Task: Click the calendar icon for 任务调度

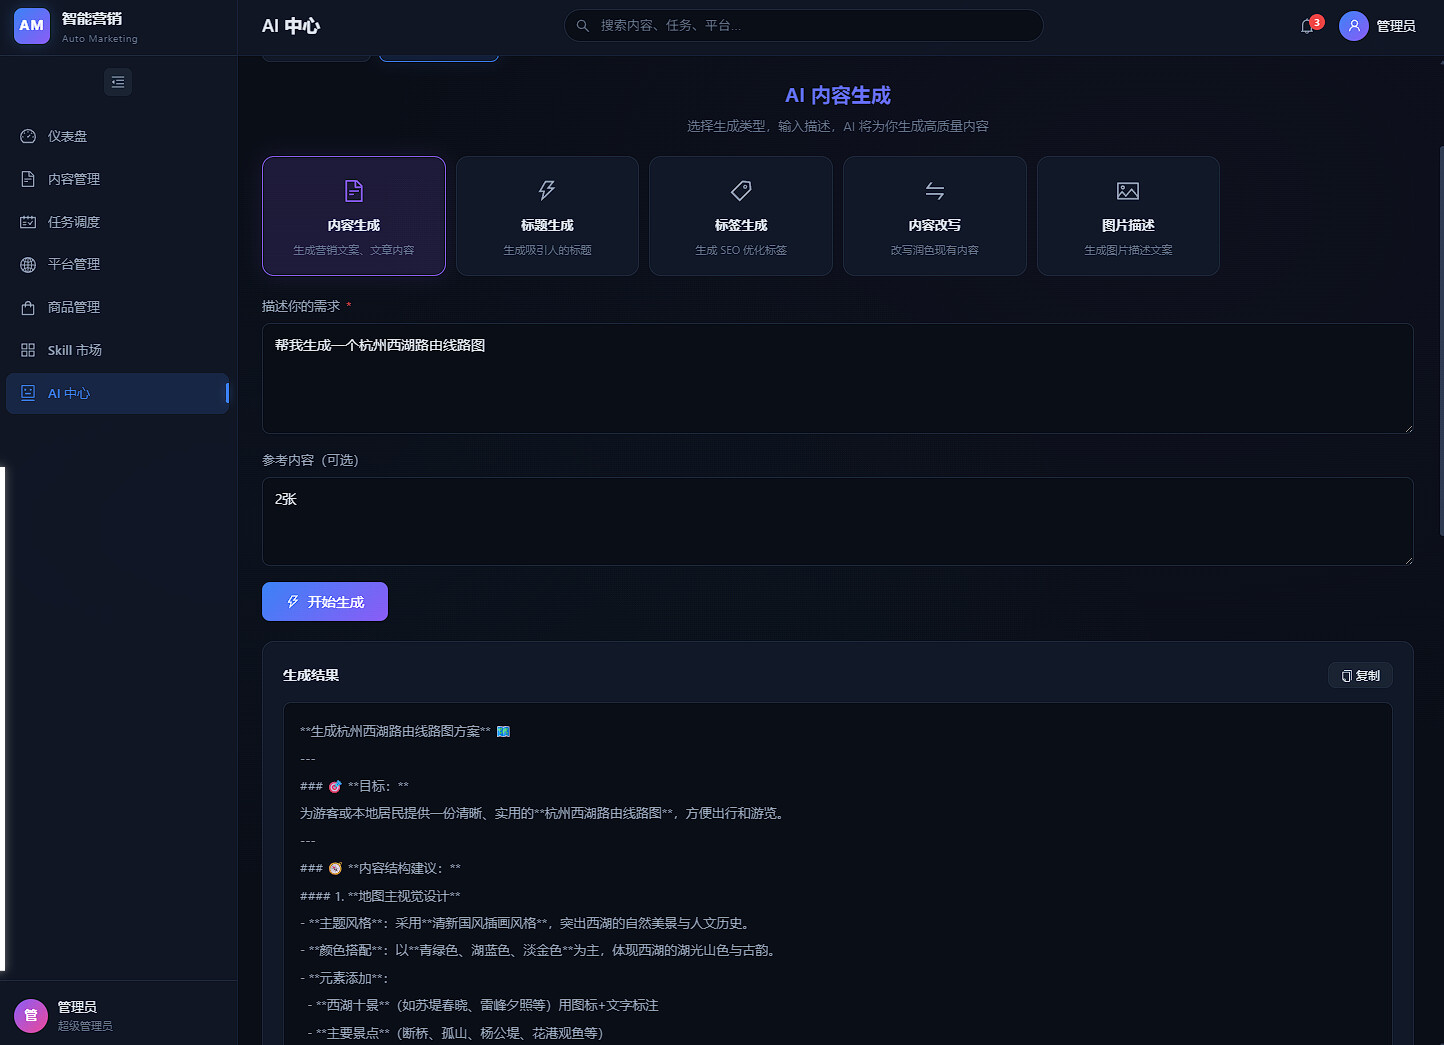Action: [x=28, y=222]
